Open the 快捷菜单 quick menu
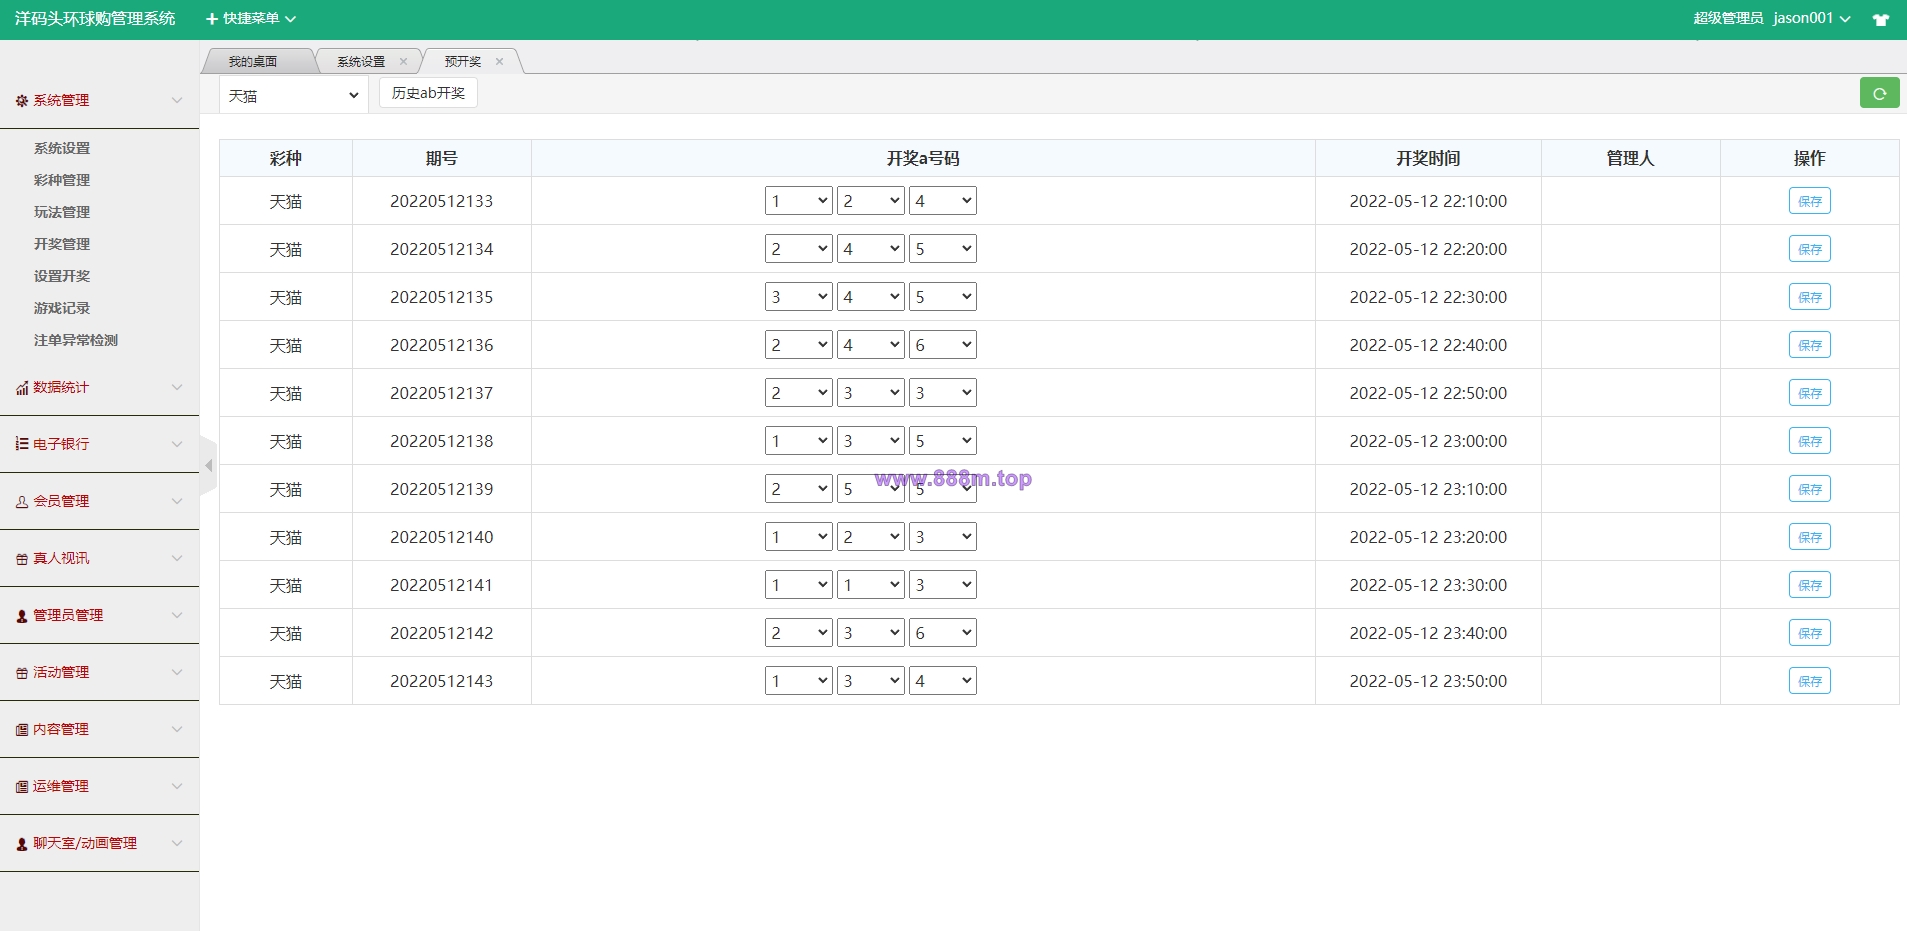This screenshot has width=1907, height=931. 251,18
